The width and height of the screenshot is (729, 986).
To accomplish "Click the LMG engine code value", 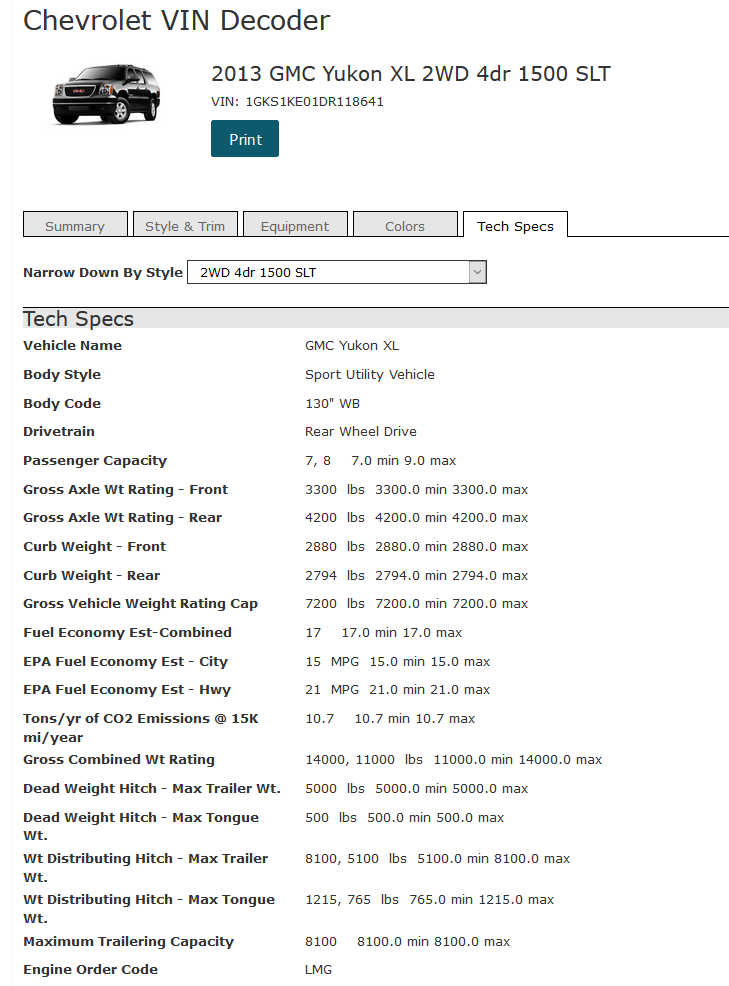I will (318, 970).
